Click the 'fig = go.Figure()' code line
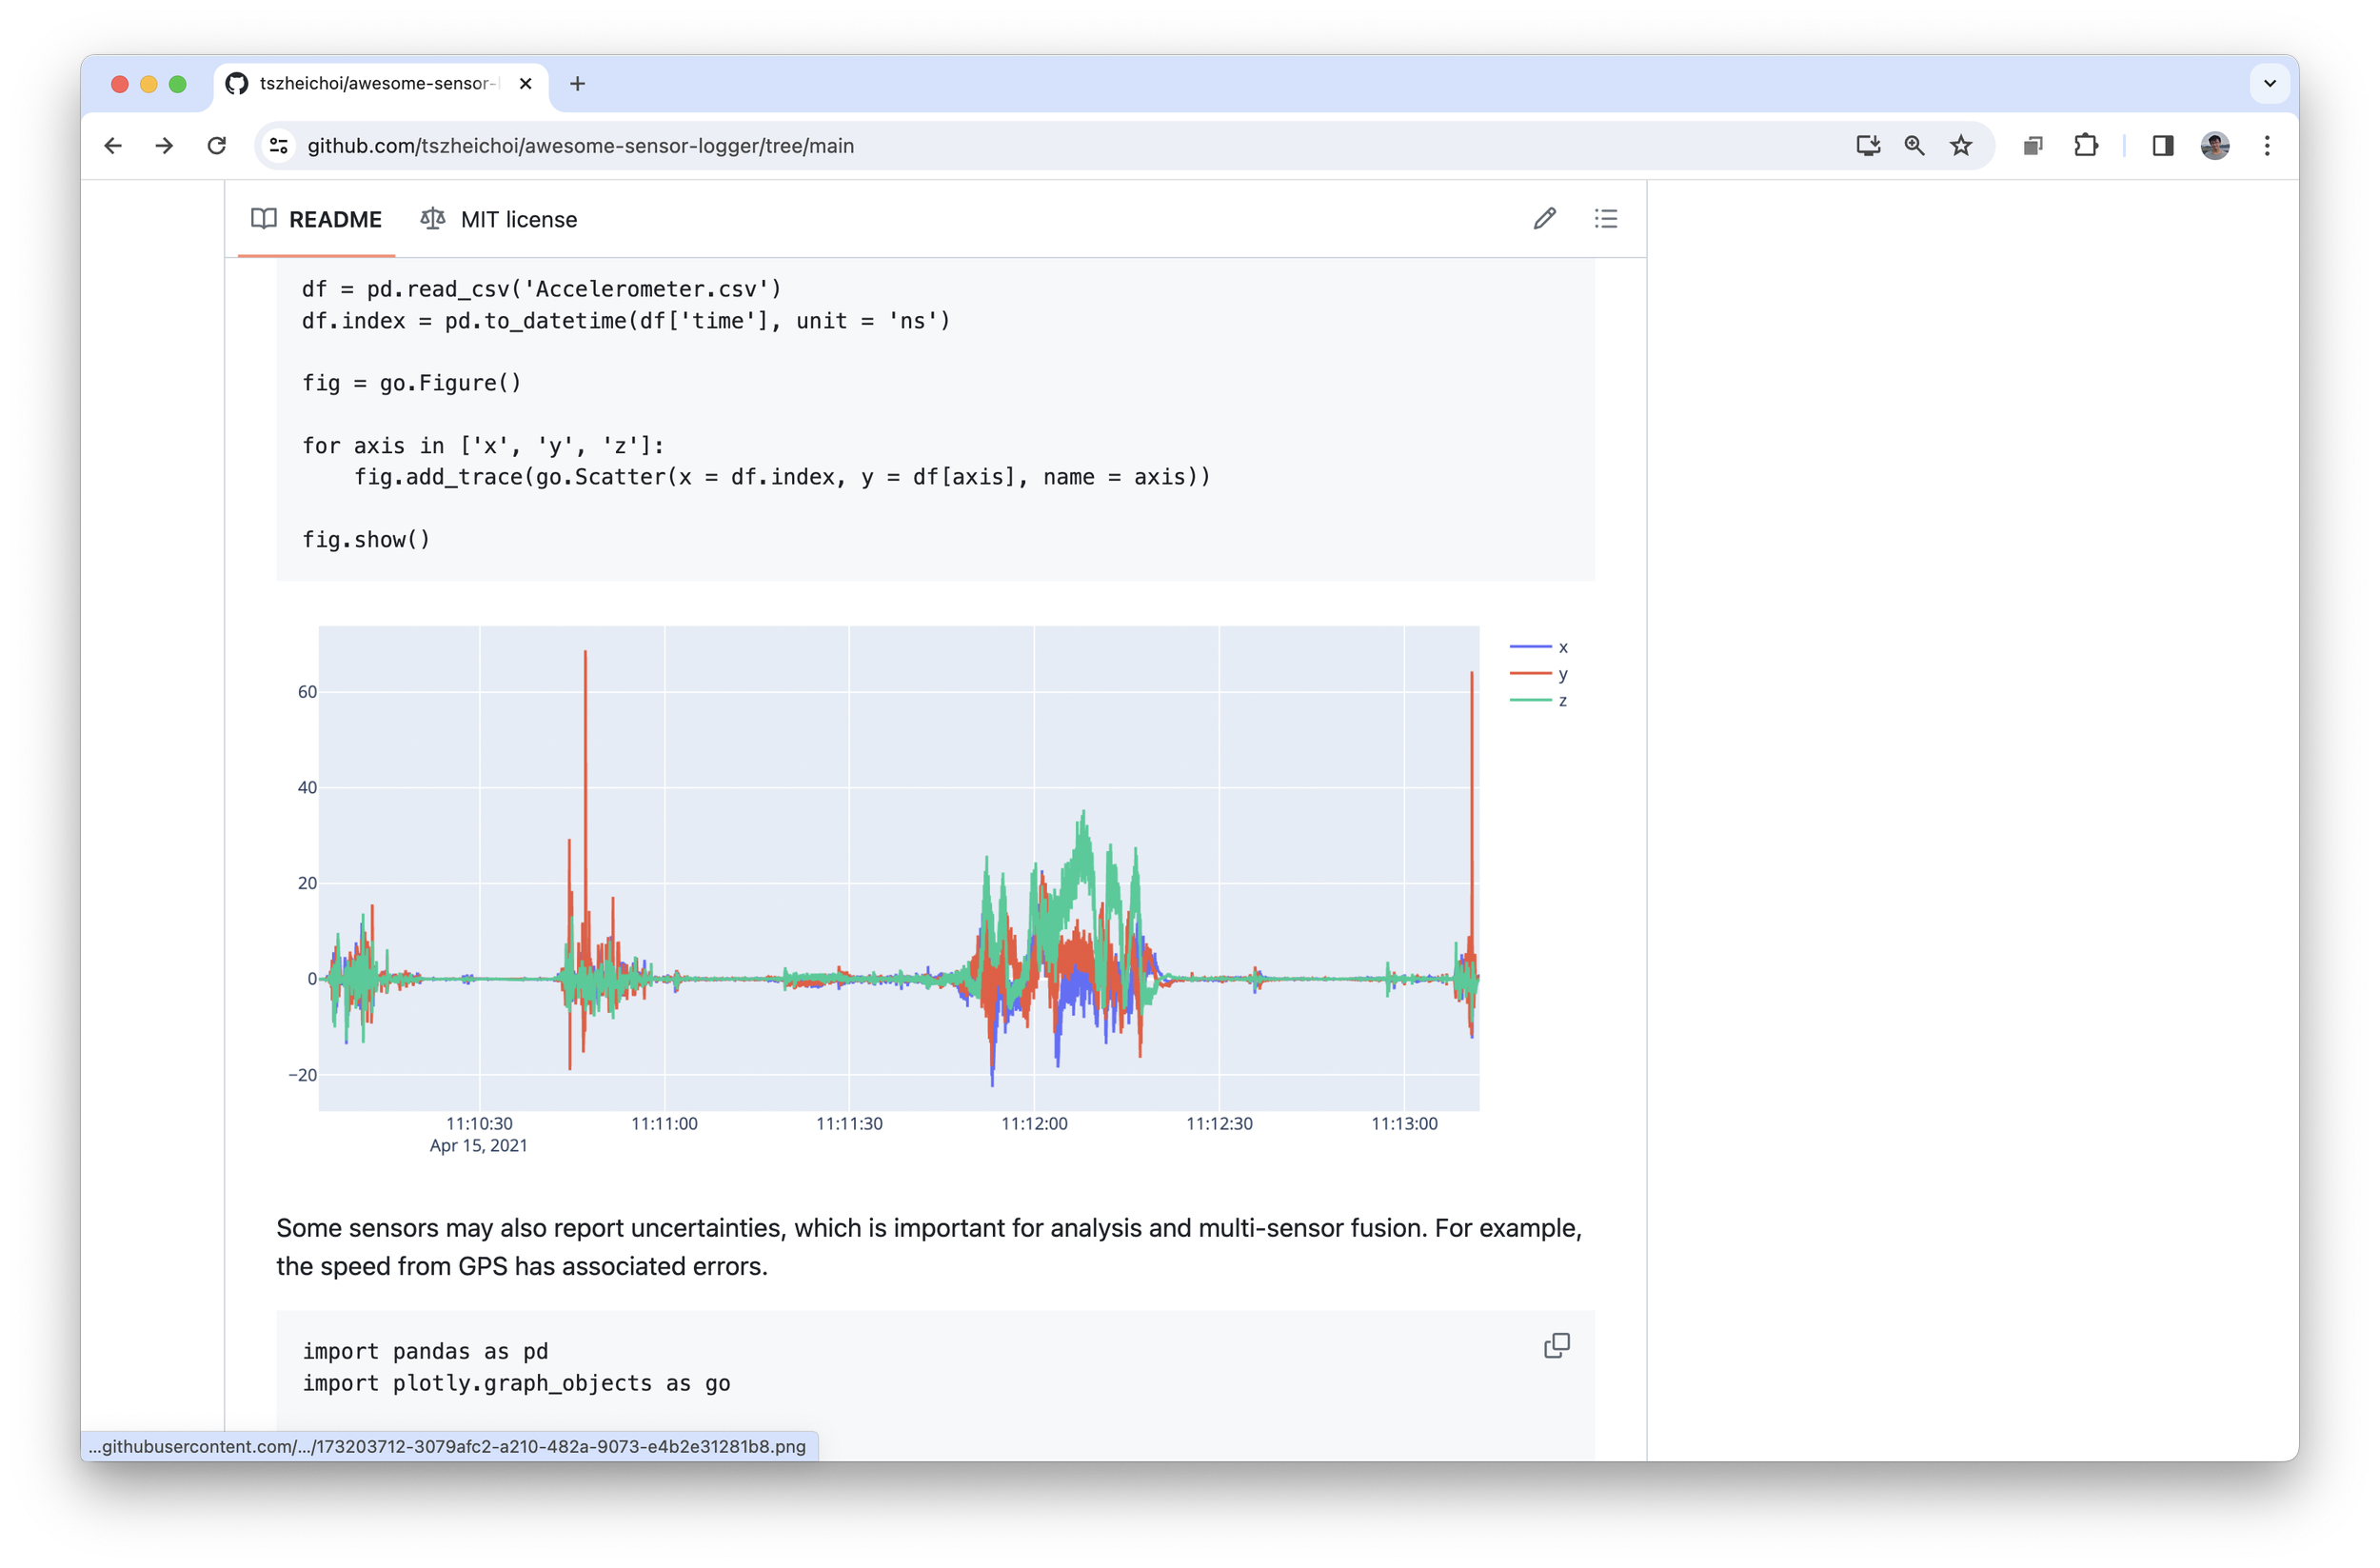Screen dimensions: 2380x1568 coord(411,383)
